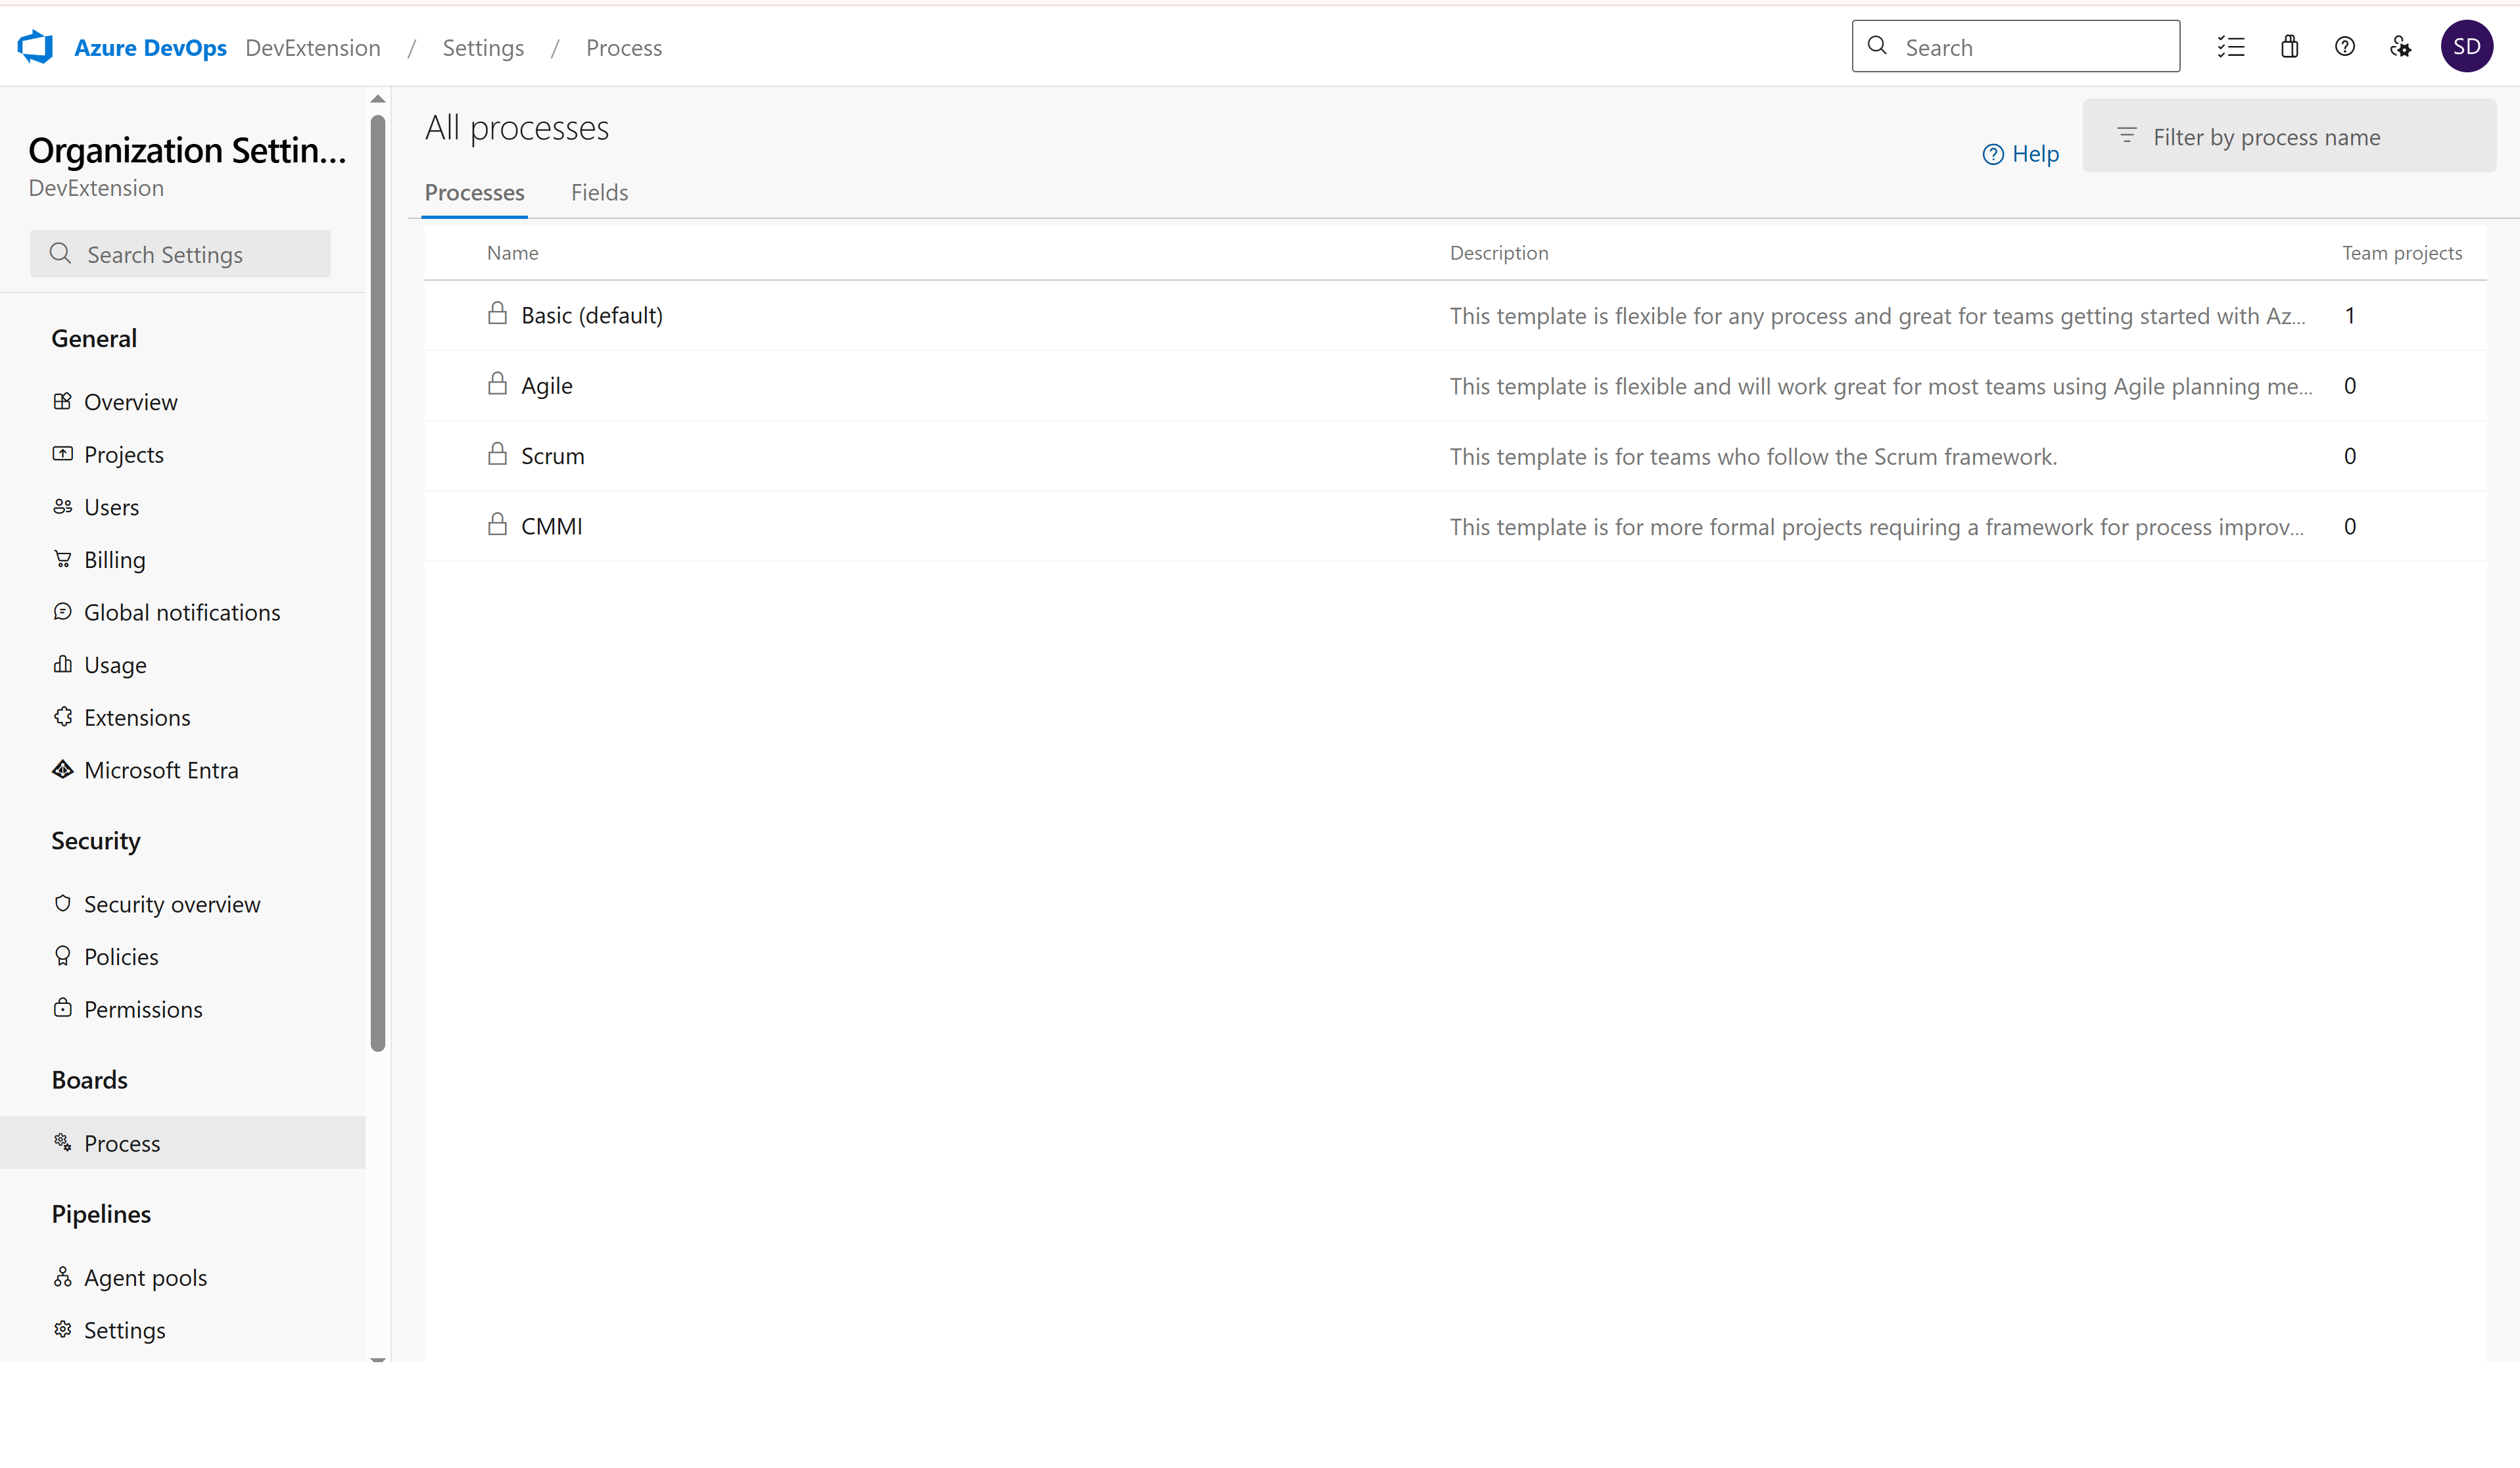Viewport: 2520px width, 1468px height.
Task: Open the SD profile avatar
Action: click(2466, 47)
